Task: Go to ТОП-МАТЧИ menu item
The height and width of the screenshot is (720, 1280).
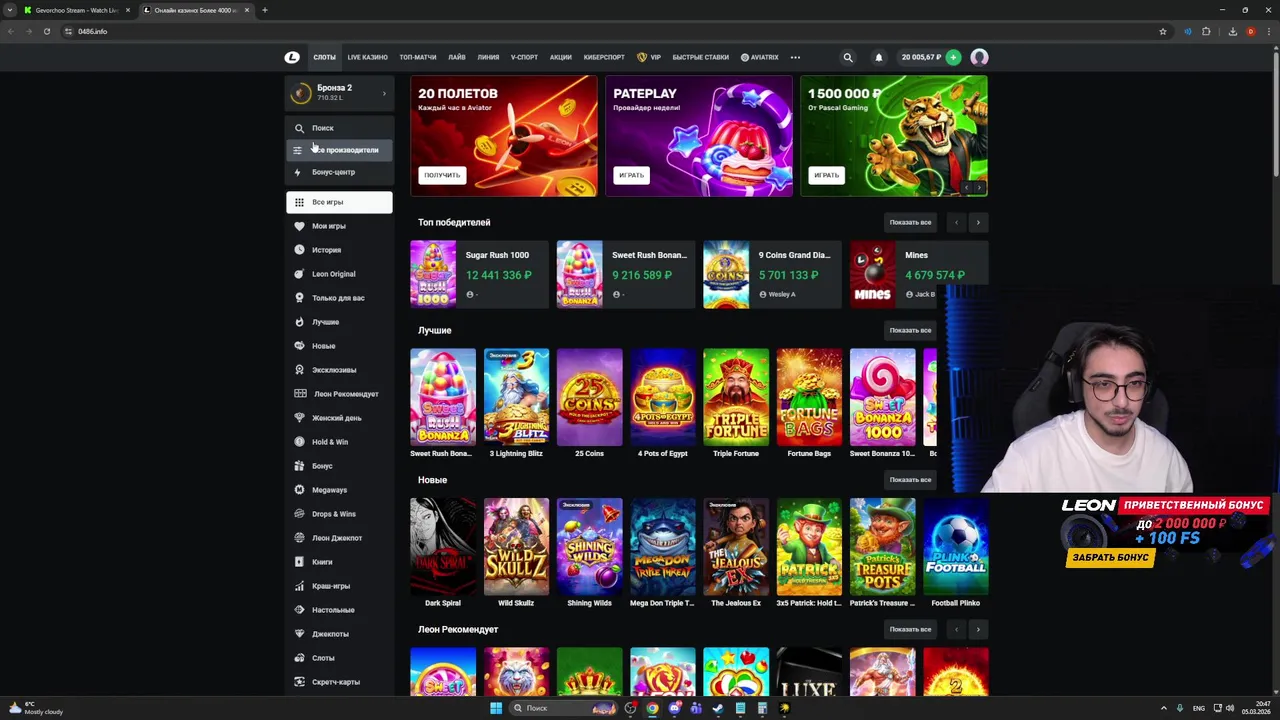Action: pos(418,57)
